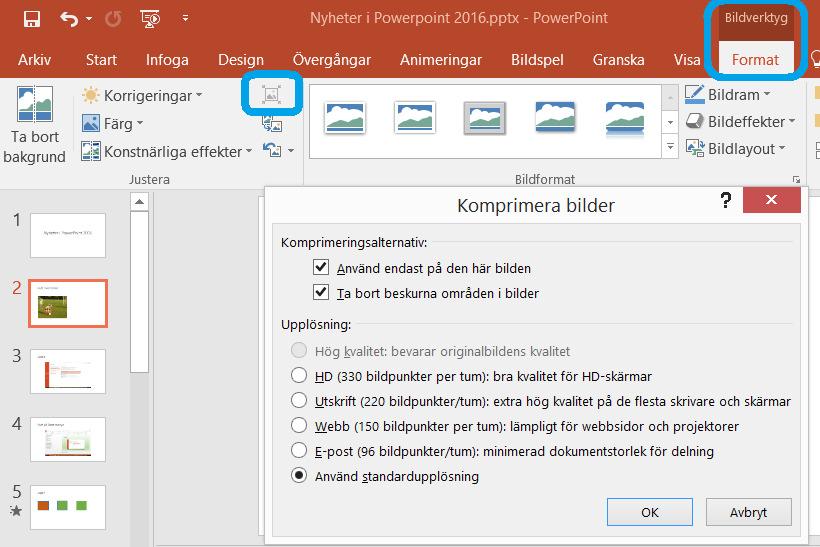The height and width of the screenshot is (547, 820).
Task: Select slide 5 thumbnail
Action: point(68,507)
